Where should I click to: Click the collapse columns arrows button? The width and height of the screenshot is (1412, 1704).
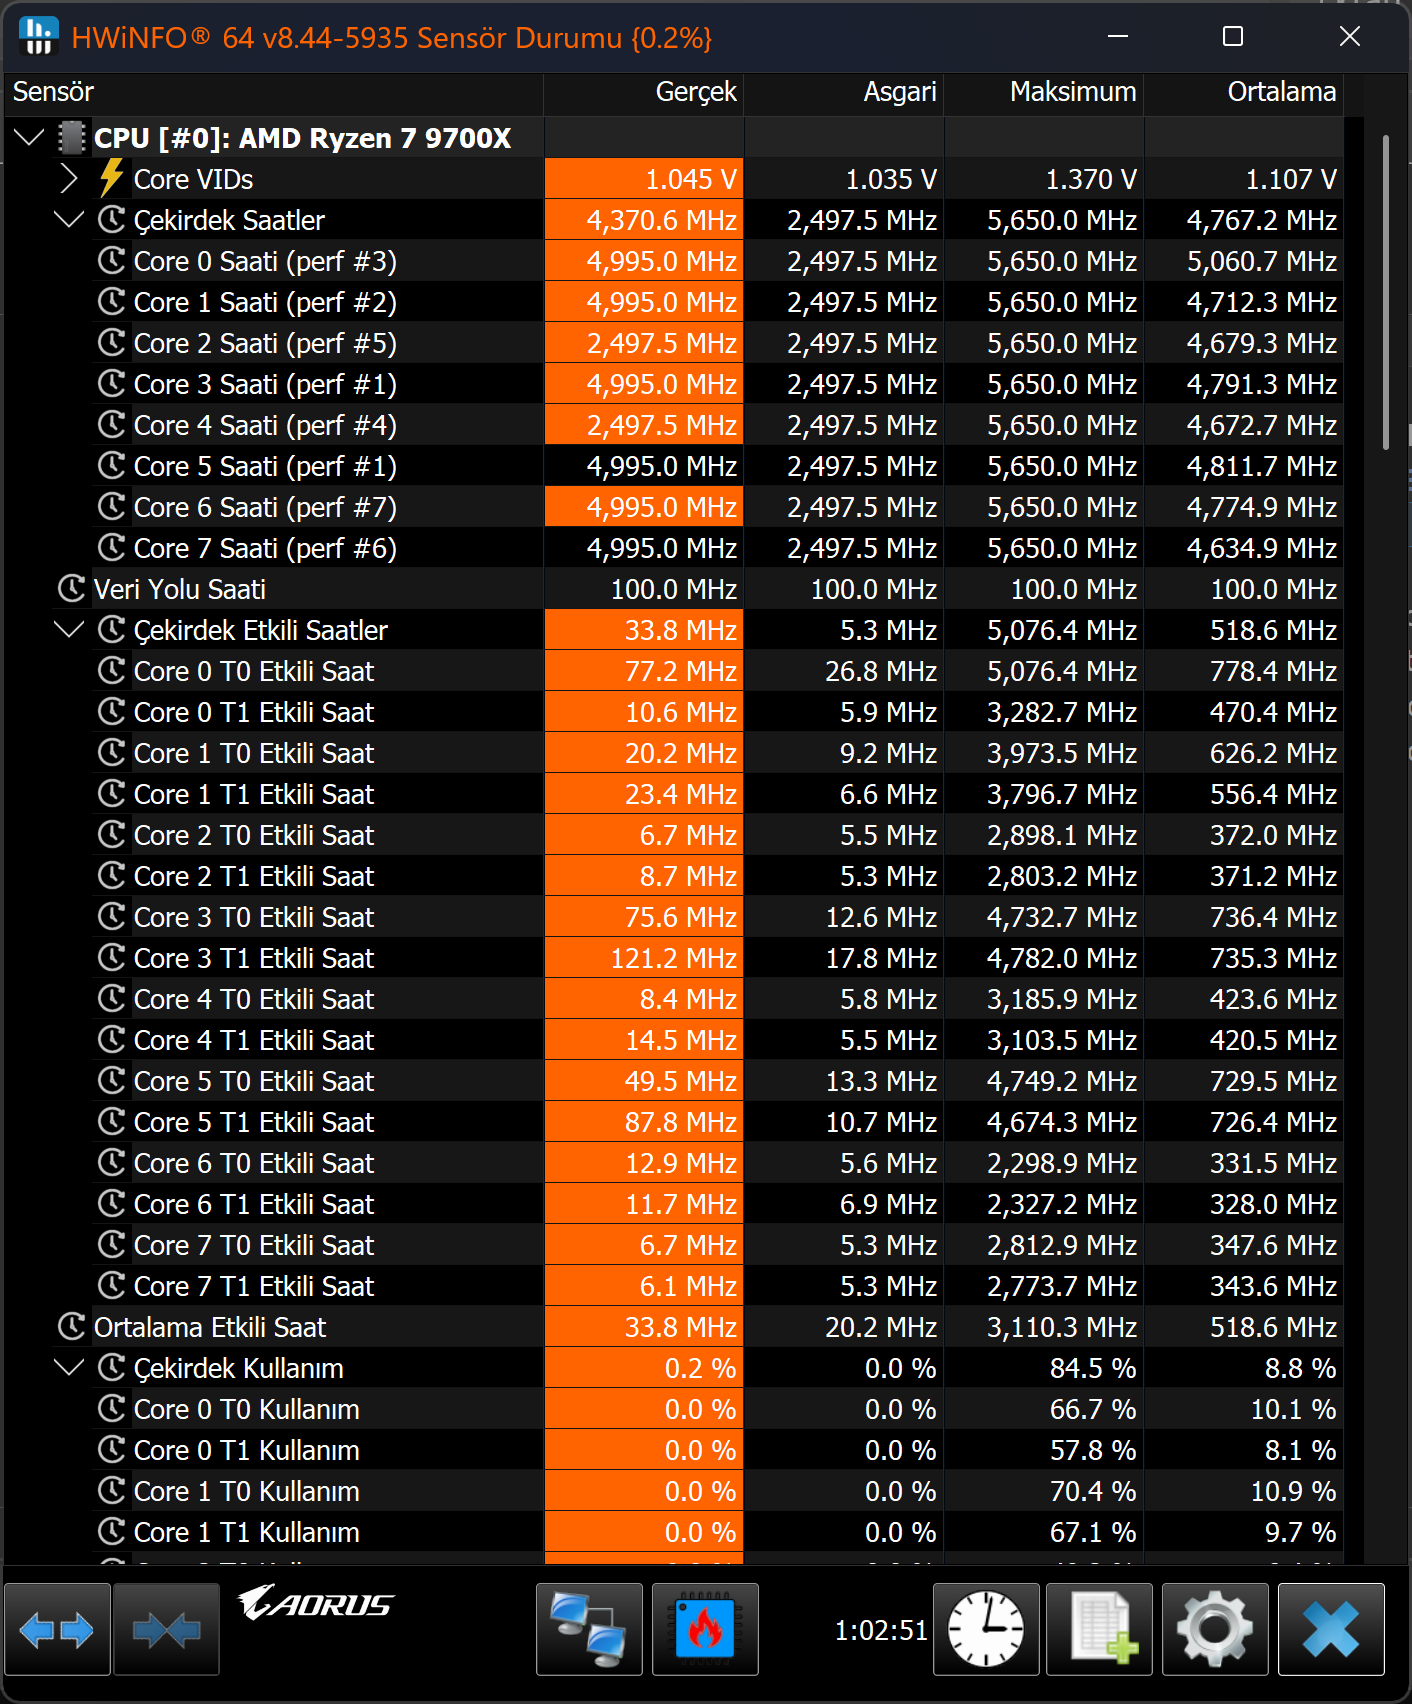(167, 1630)
